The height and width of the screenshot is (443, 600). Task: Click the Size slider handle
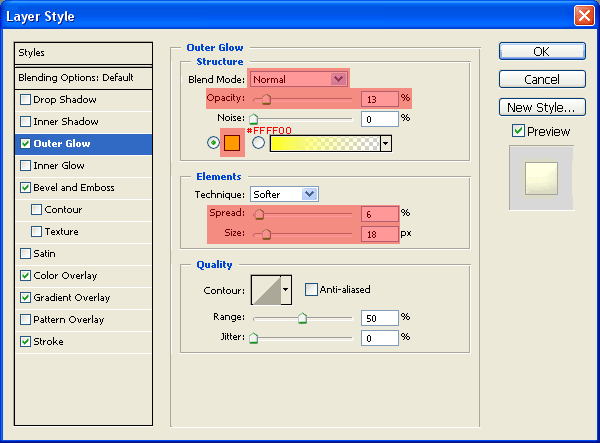point(266,234)
